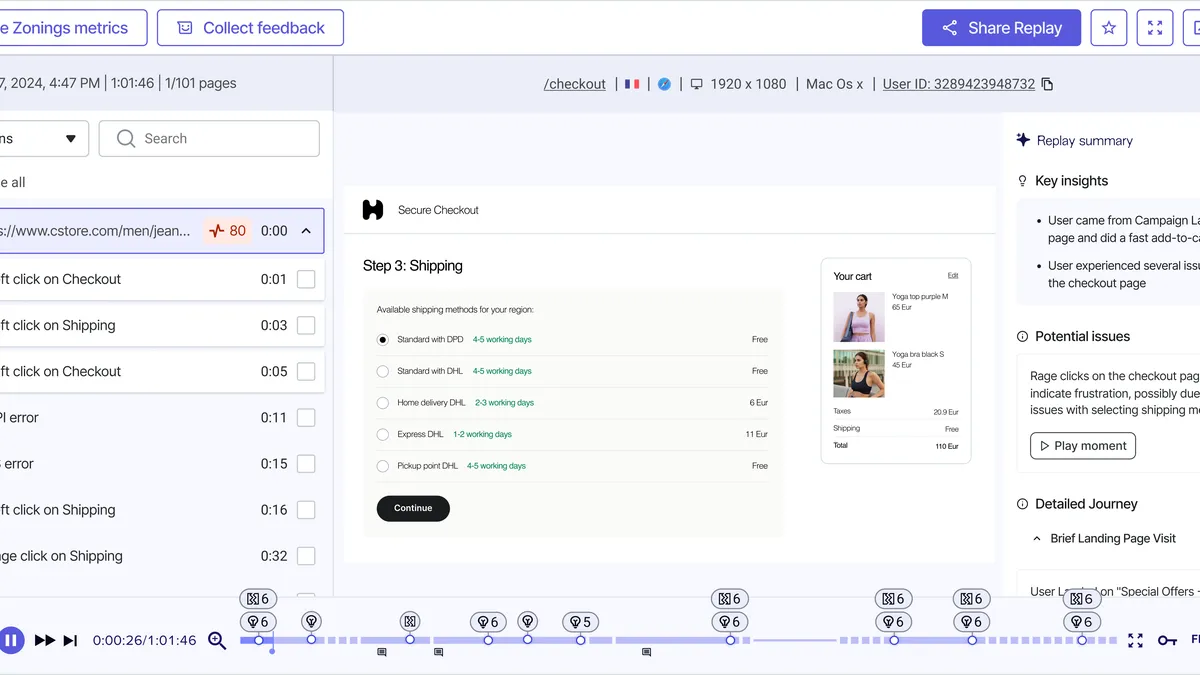
Task: Click the H store logo in Secure Checkout
Action: pos(373,210)
